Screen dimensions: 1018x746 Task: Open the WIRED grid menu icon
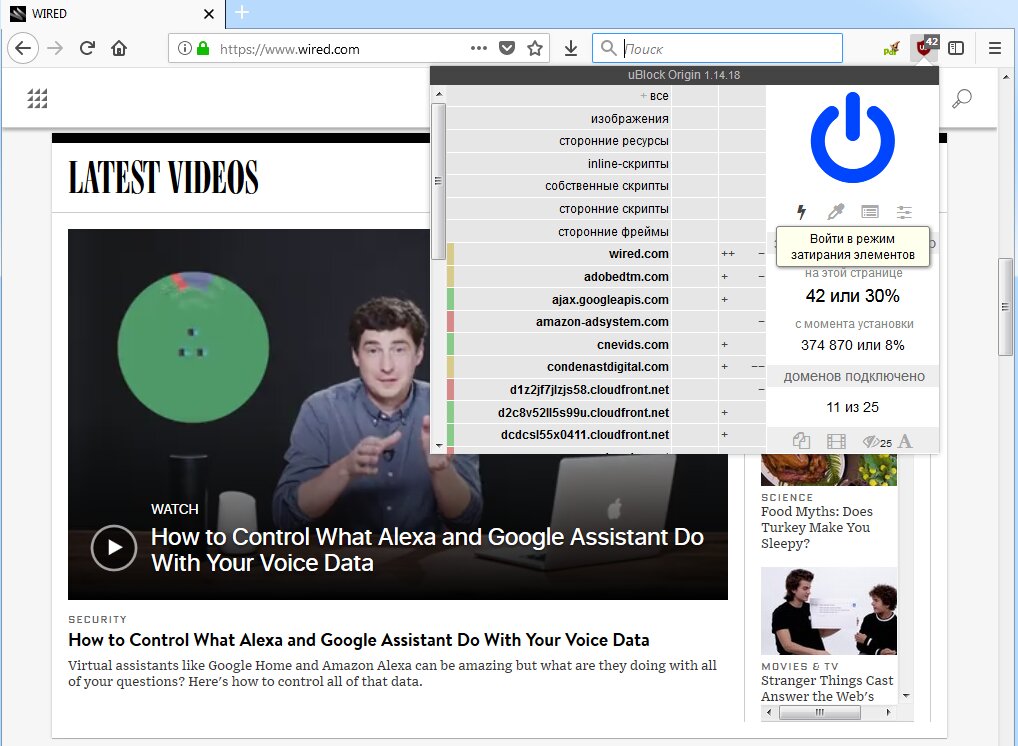(37, 98)
